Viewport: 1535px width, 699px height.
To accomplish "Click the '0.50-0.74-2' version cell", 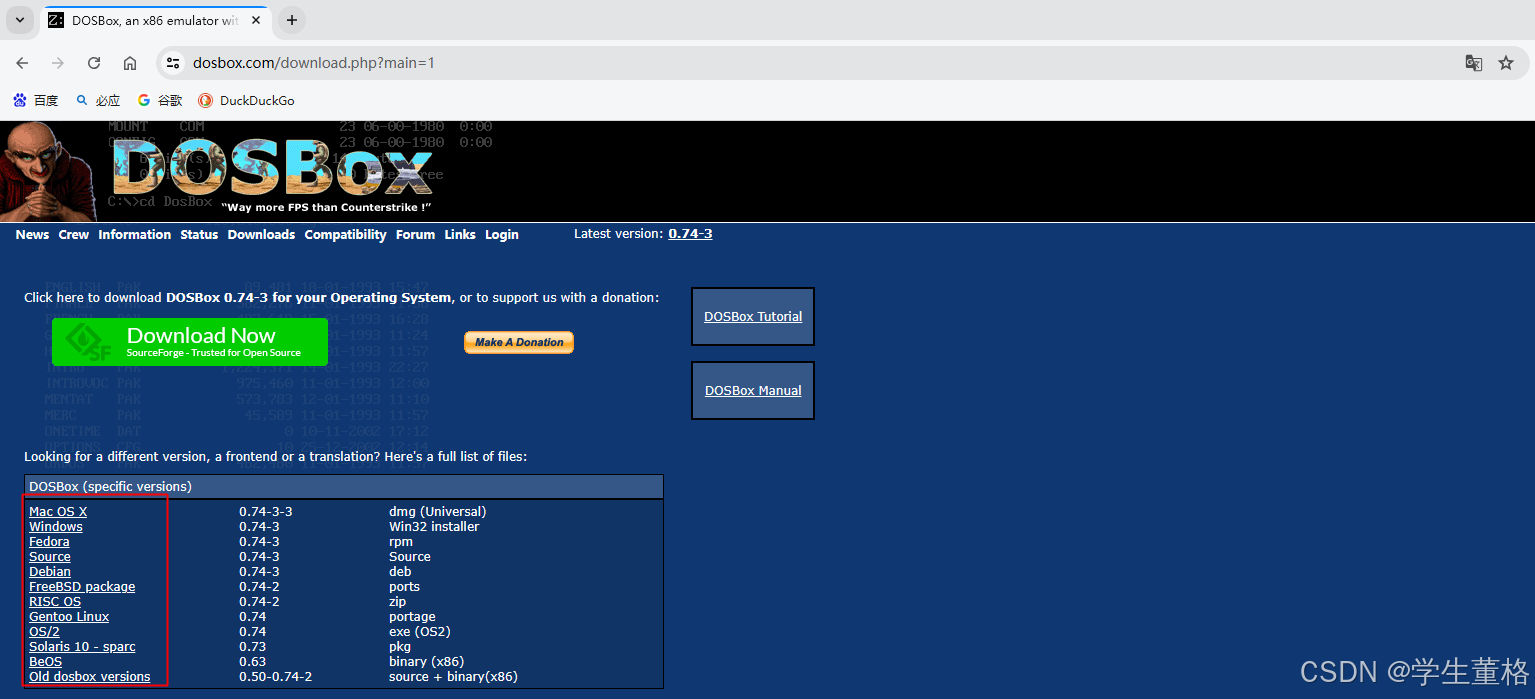I will coord(276,676).
